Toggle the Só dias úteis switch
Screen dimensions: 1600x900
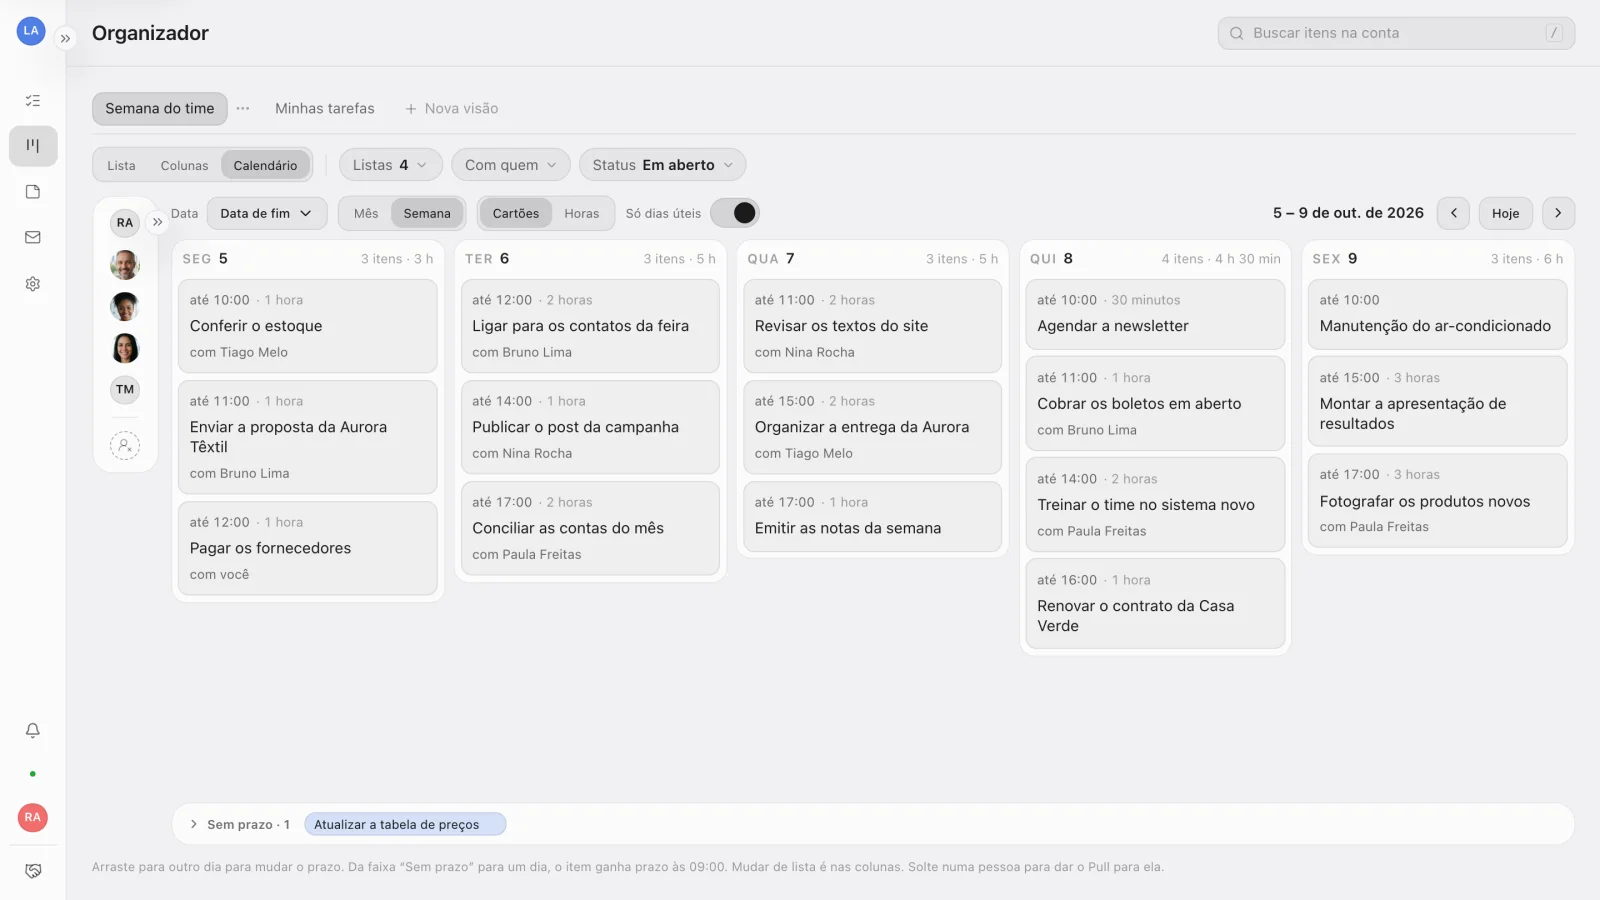coord(735,213)
